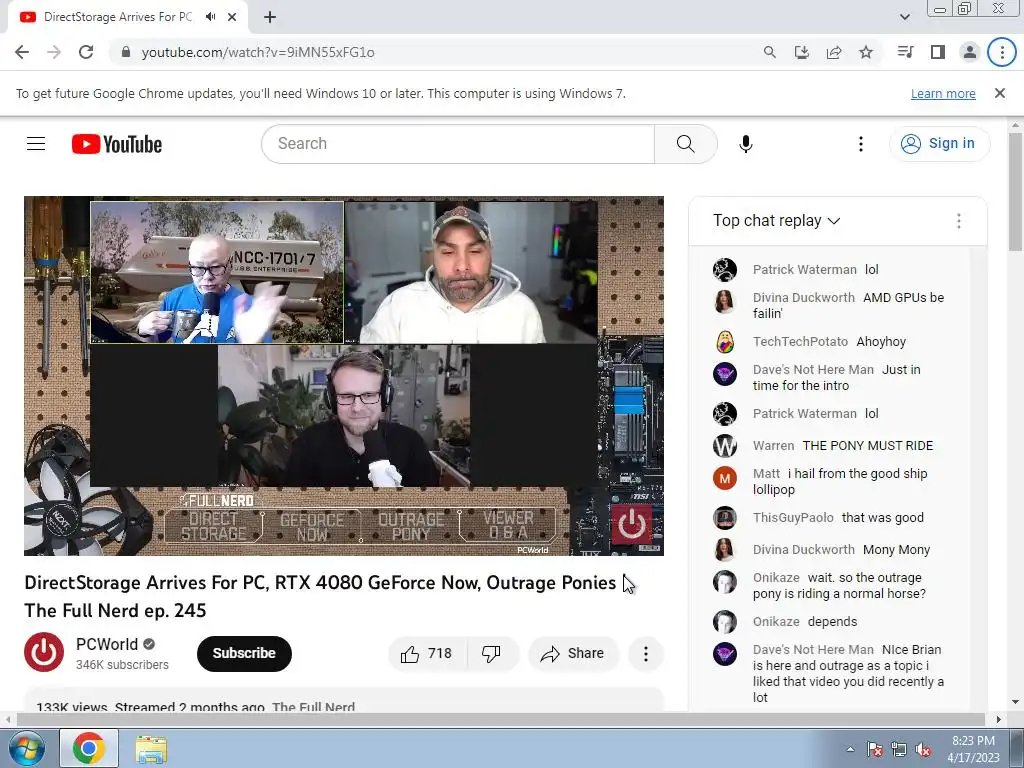Click the page scrollbar down arrow

1015,702
